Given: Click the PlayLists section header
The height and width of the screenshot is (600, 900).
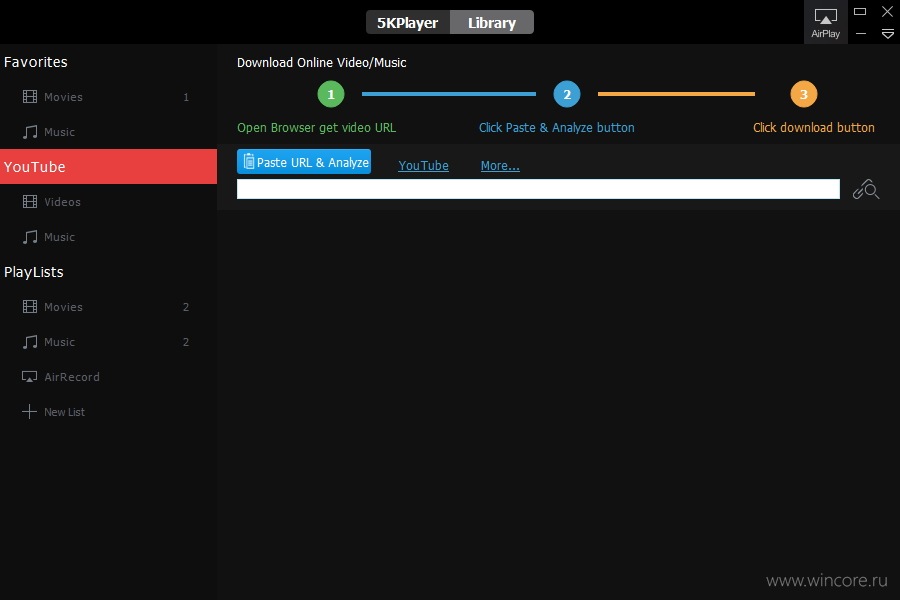Looking at the screenshot, I should [x=34, y=272].
